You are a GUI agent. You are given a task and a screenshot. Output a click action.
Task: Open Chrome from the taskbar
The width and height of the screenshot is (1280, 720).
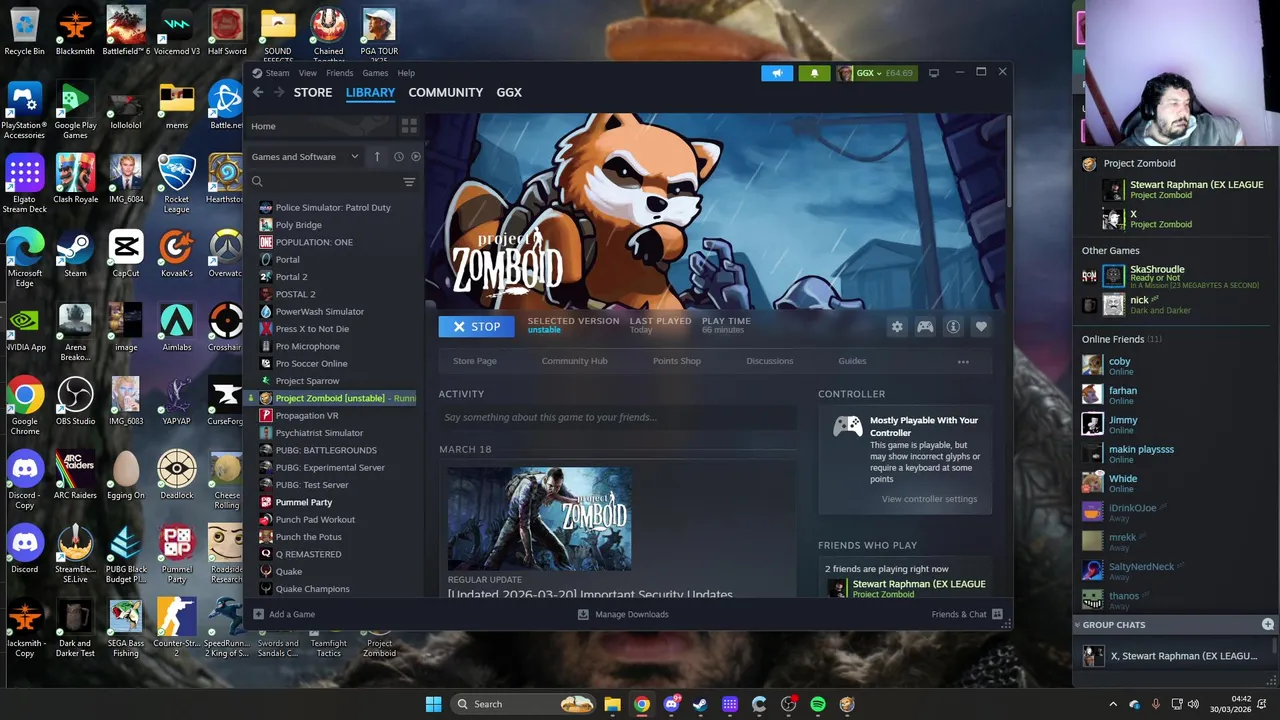(642, 704)
